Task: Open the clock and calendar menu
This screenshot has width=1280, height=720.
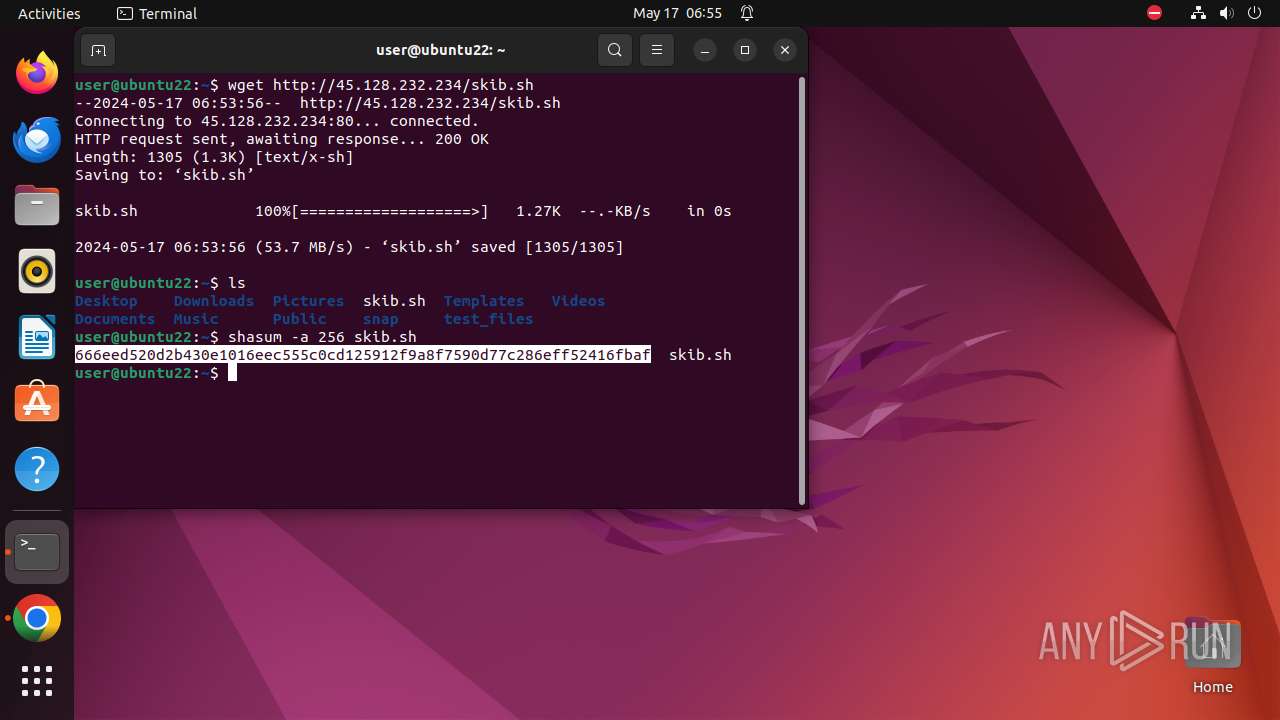Action: tap(677, 14)
